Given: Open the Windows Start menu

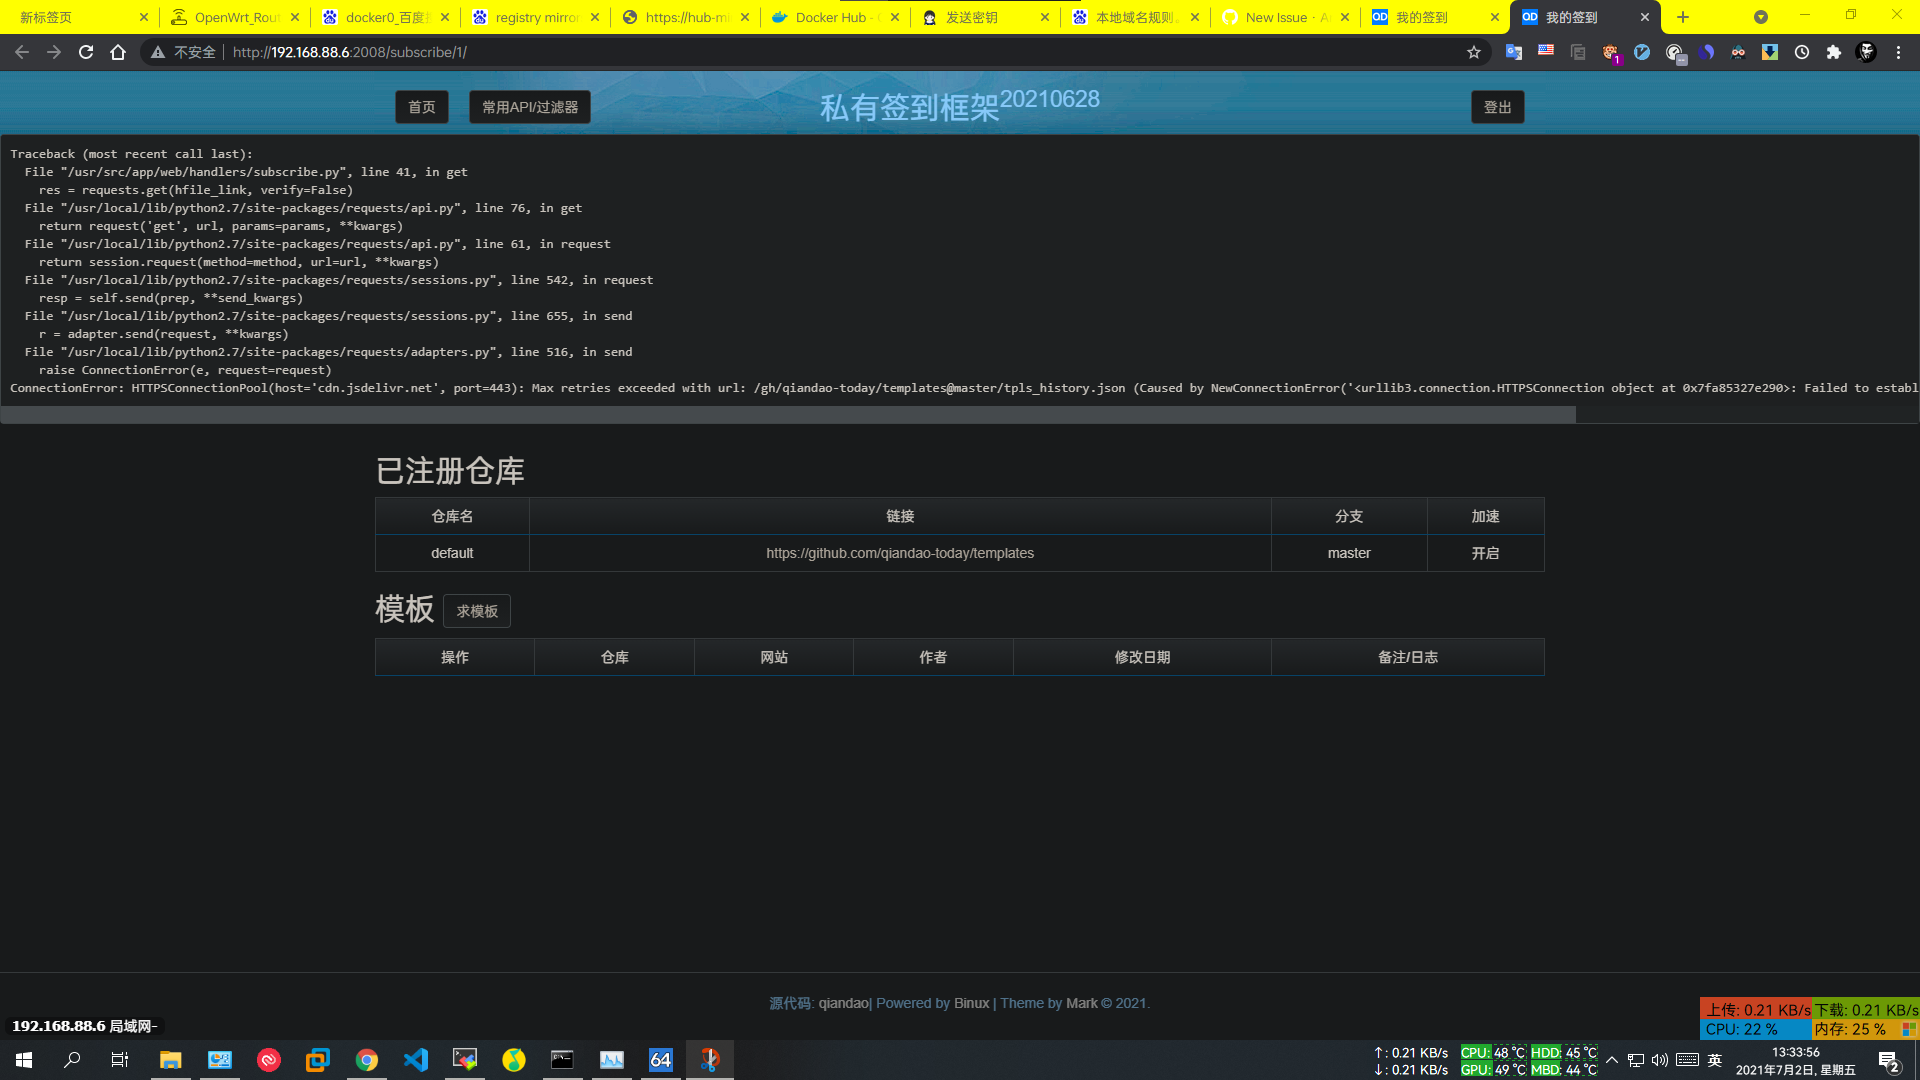Looking at the screenshot, I should (x=21, y=1059).
